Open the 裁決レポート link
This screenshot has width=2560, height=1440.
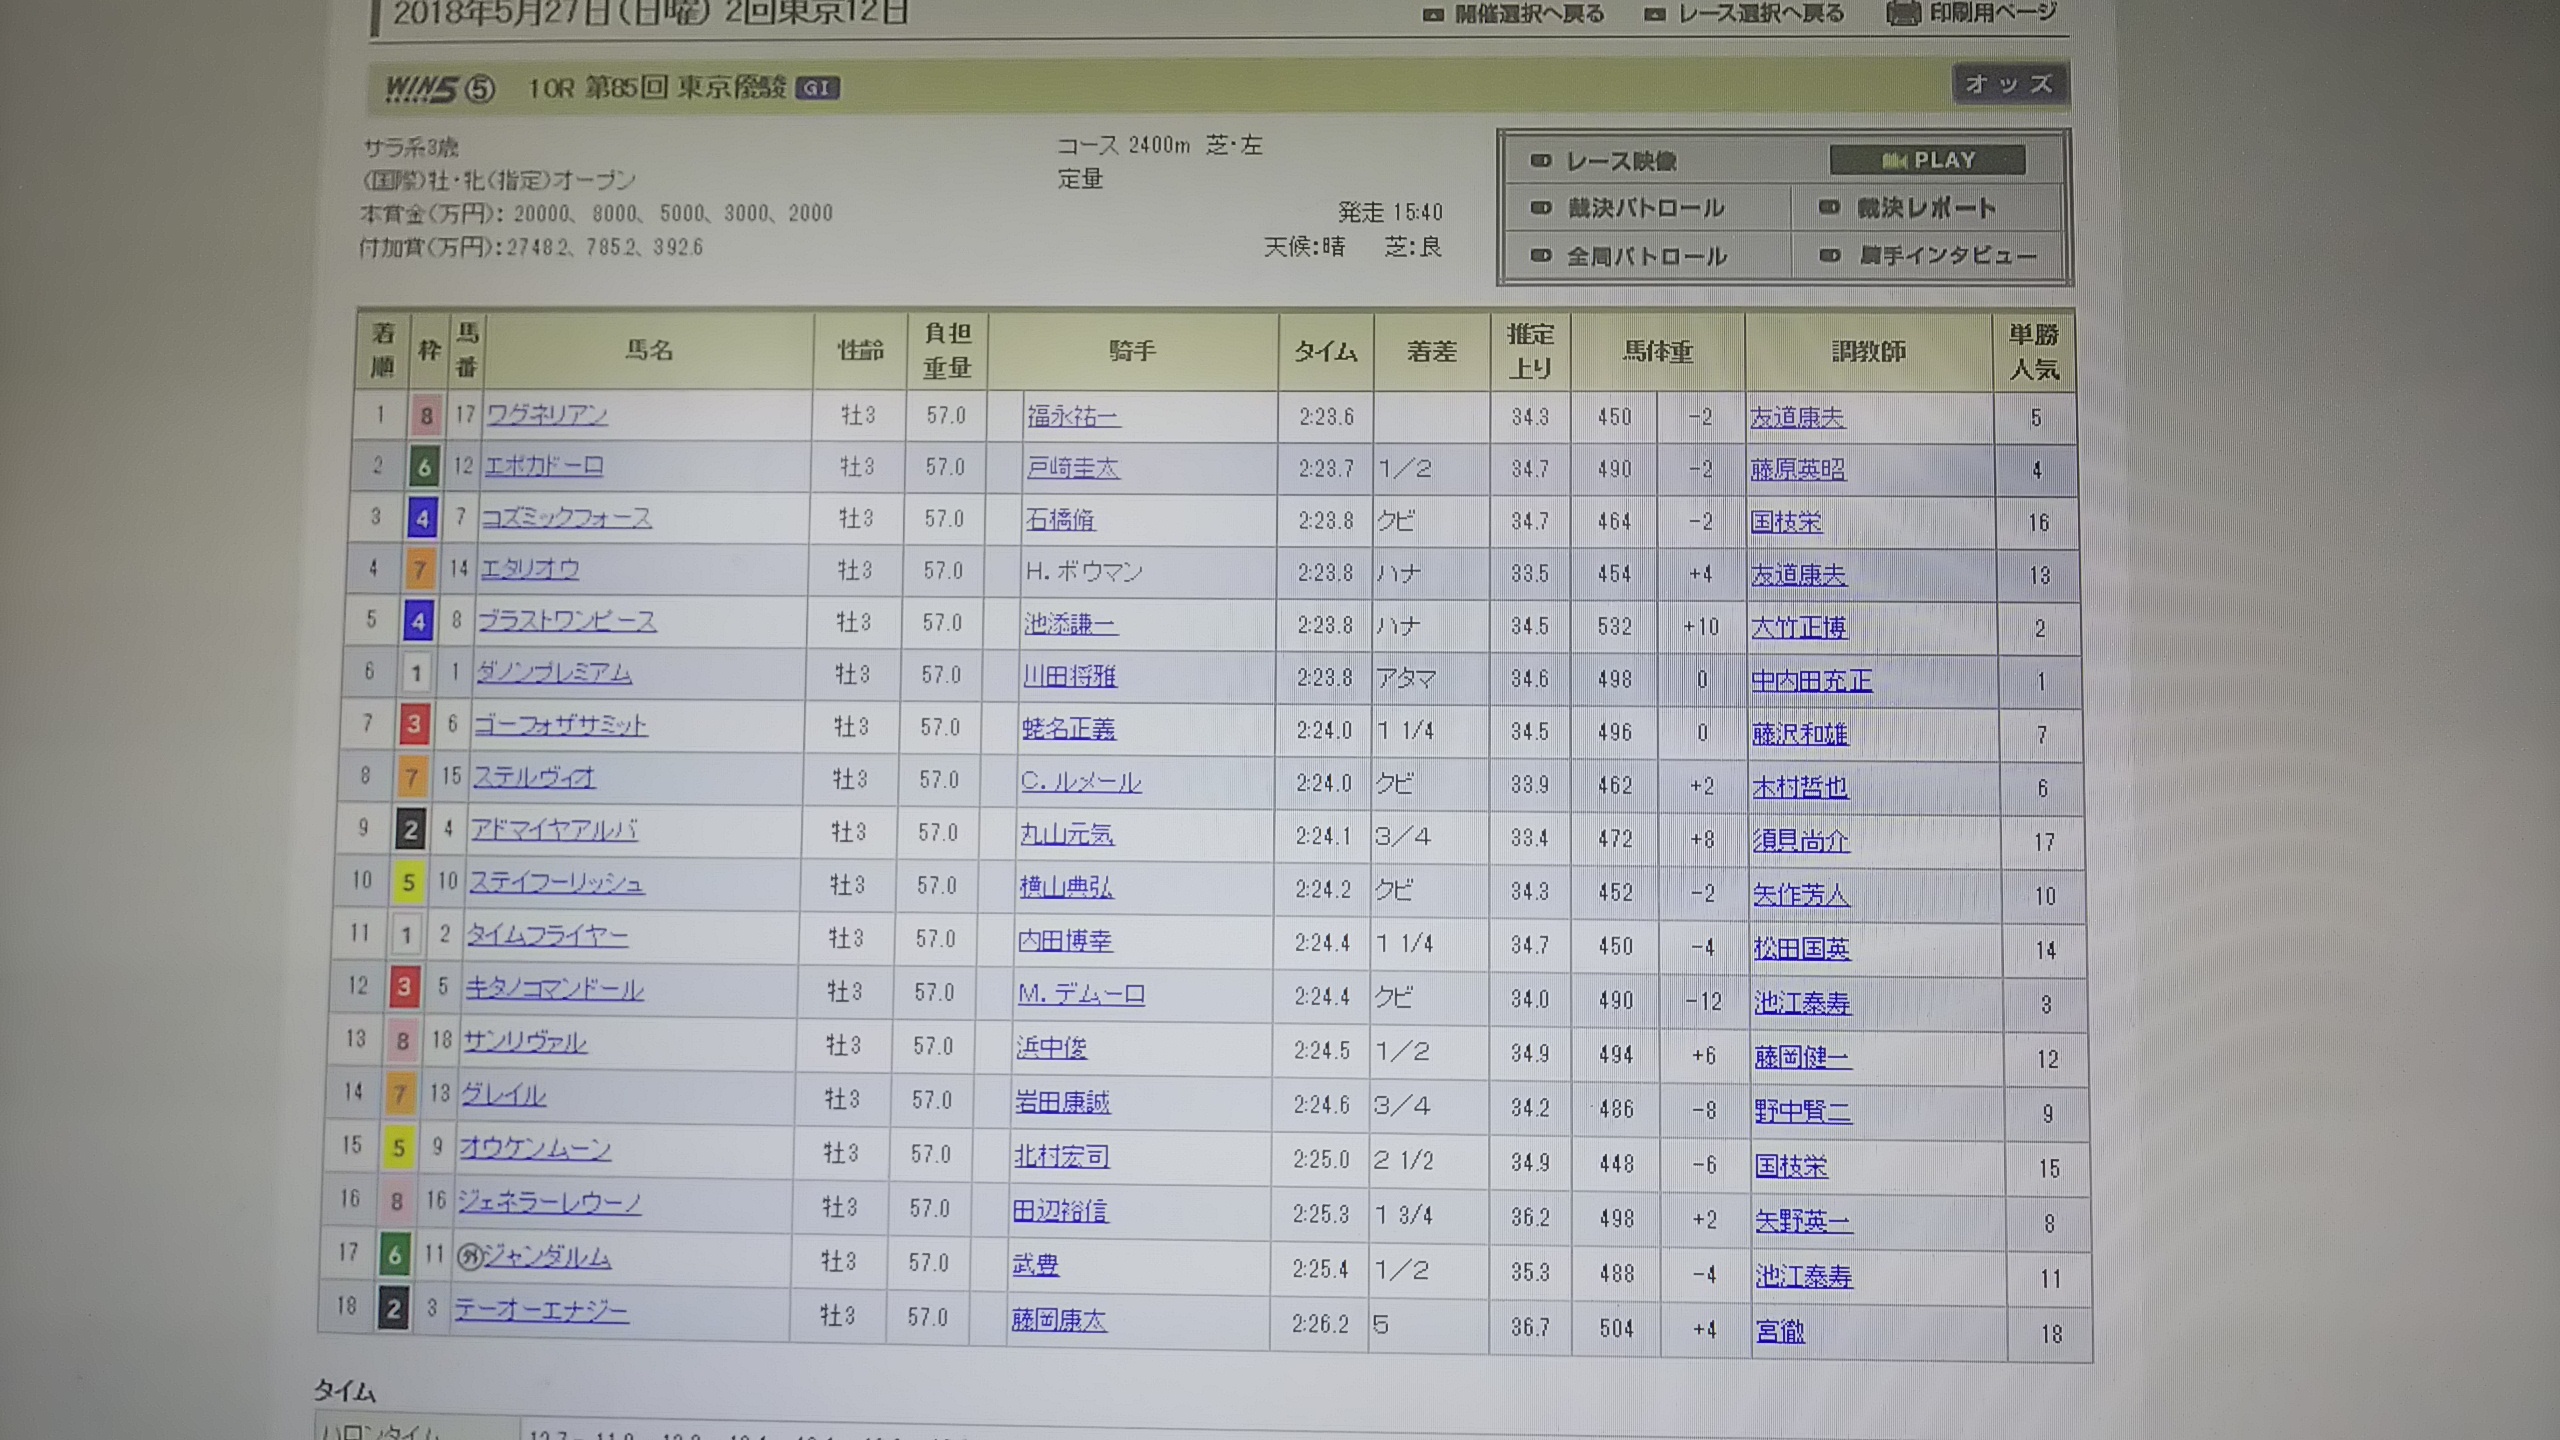pyautogui.click(x=1925, y=208)
